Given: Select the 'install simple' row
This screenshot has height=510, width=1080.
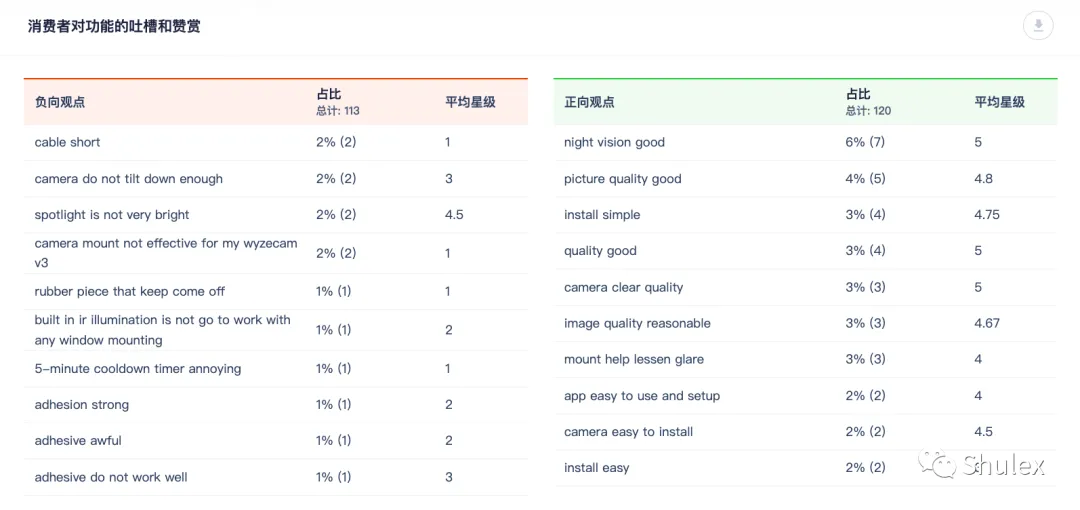Looking at the screenshot, I should tap(805, 215).
